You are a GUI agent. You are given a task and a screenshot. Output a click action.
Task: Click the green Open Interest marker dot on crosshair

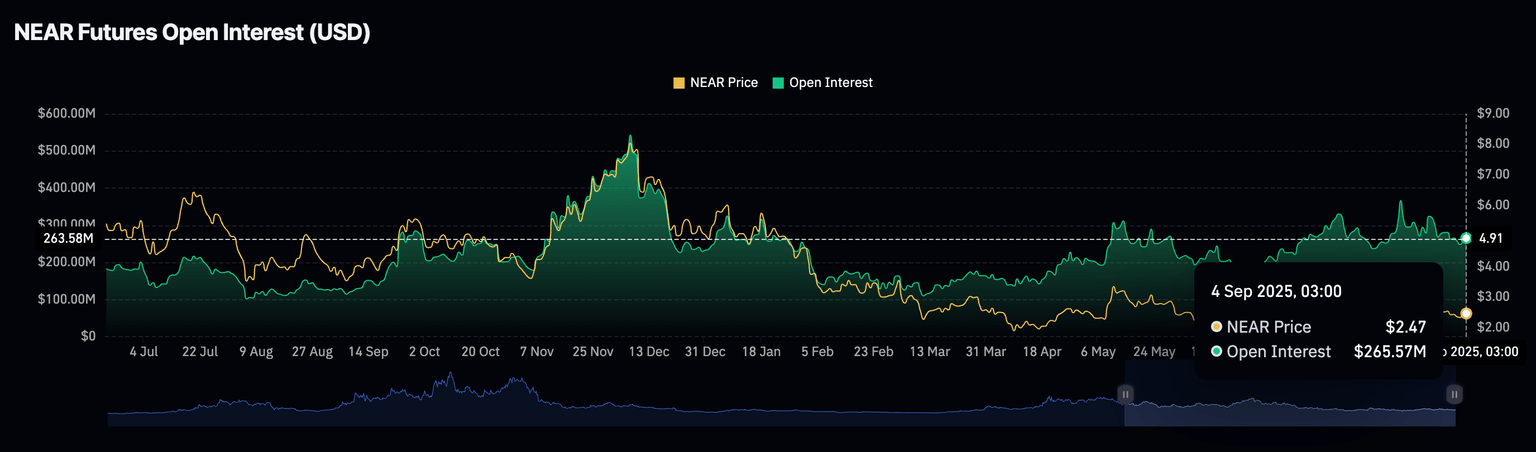[x=1466, y=238]
